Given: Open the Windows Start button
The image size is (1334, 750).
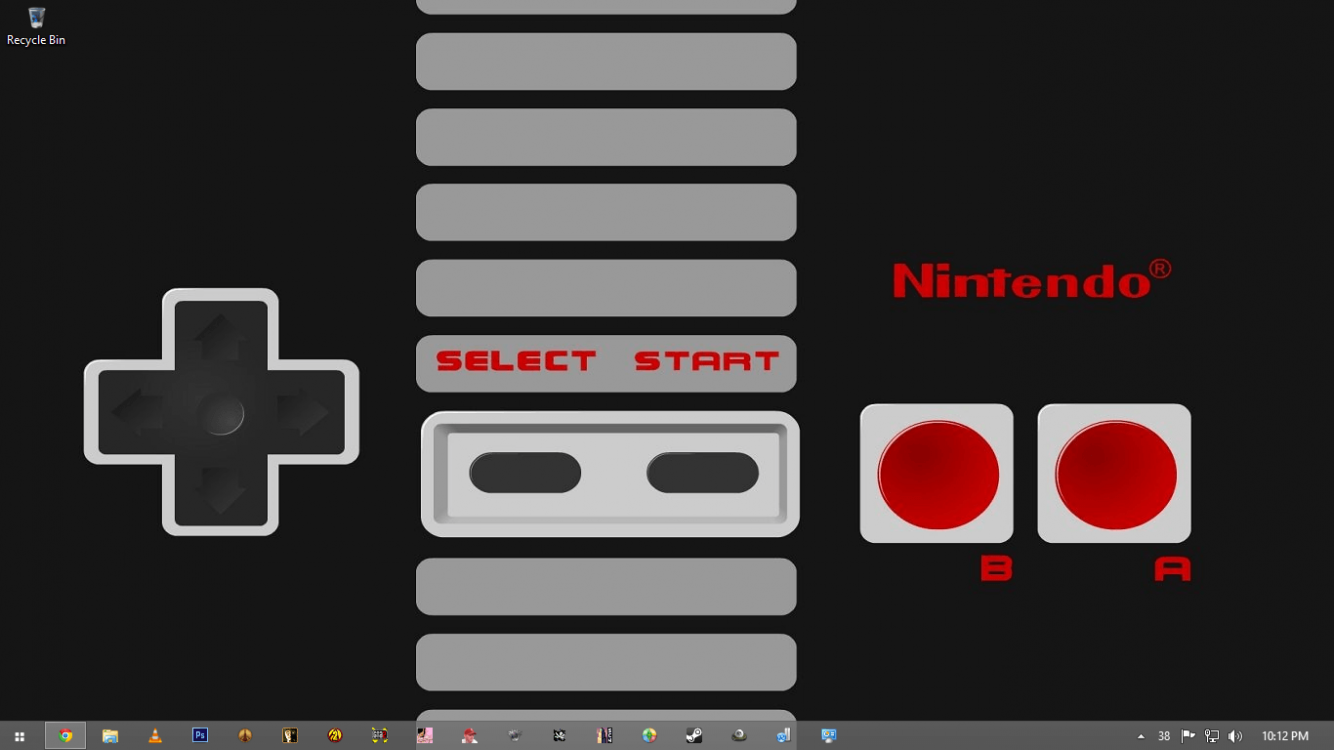Looking at the screenshot, I should 19,736.
